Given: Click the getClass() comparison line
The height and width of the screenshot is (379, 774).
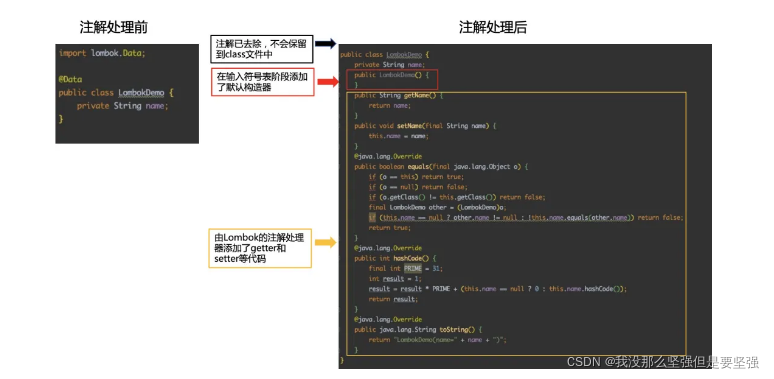Looking at the screenshot, I should coord(457,197).
